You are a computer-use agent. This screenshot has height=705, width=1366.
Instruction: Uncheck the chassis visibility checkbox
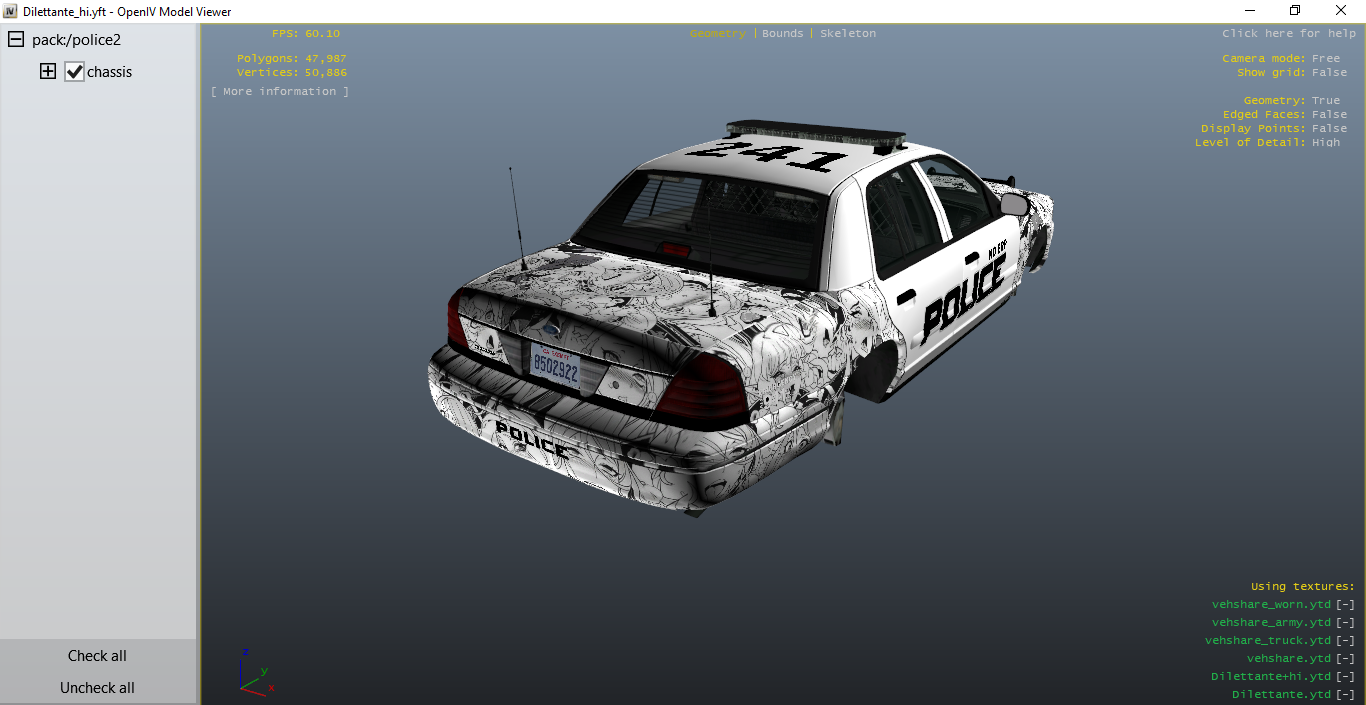[74, 72]
